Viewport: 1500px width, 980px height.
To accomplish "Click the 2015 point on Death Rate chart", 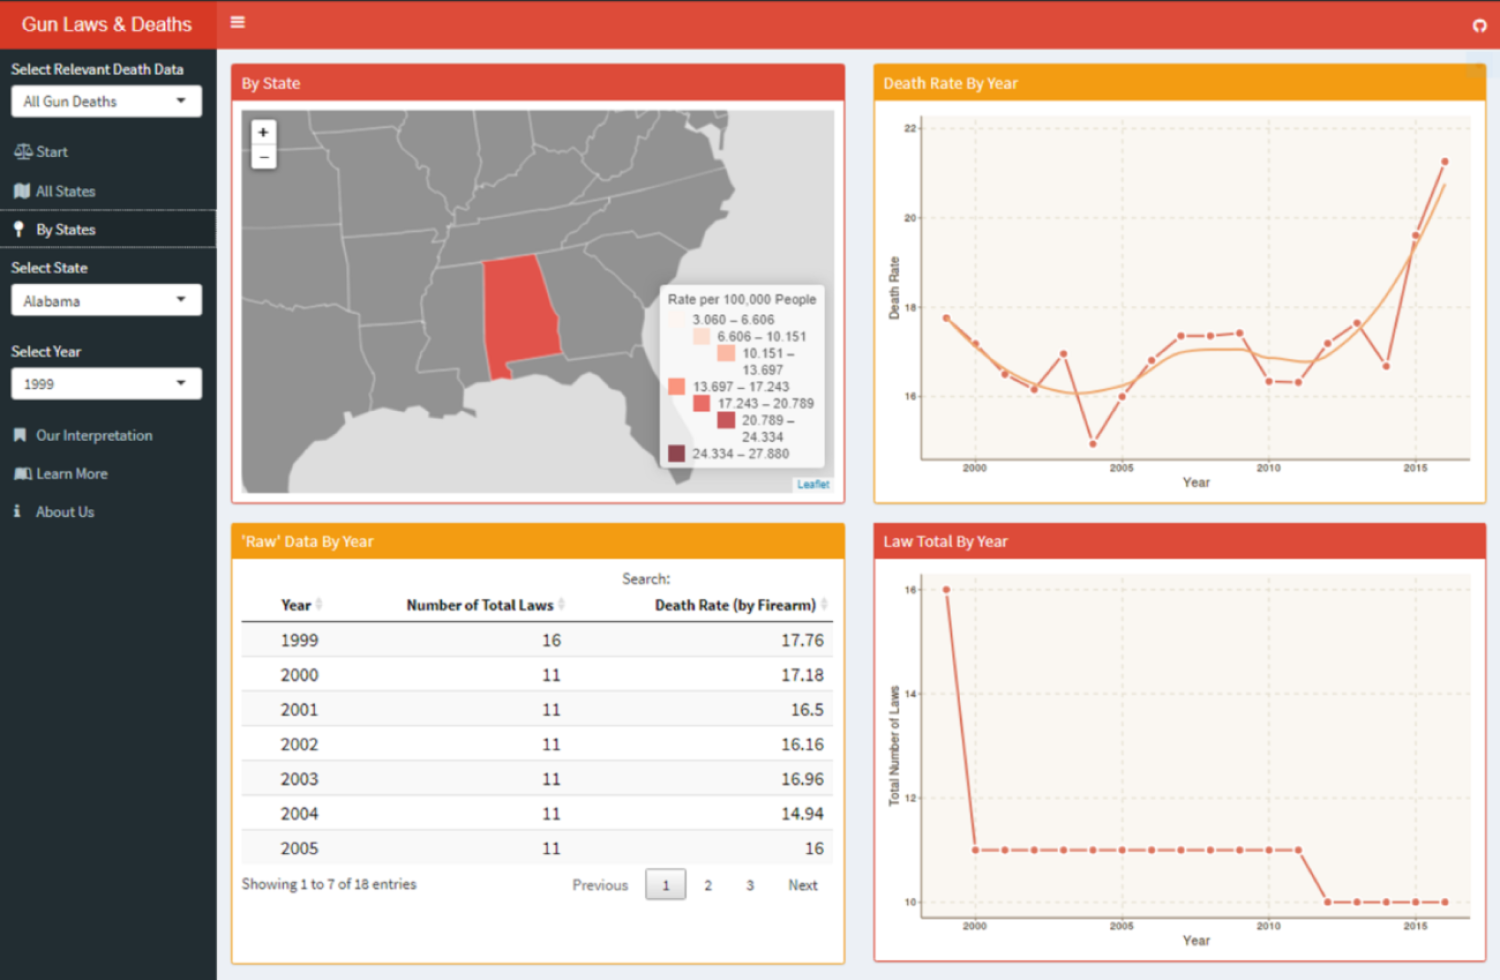I will coord(1415,236).
